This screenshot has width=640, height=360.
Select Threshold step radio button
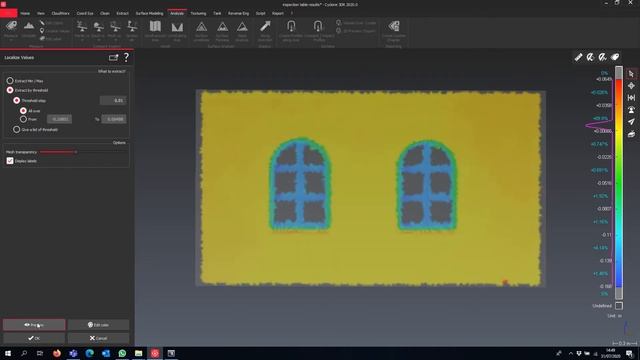tap(16, 100)
